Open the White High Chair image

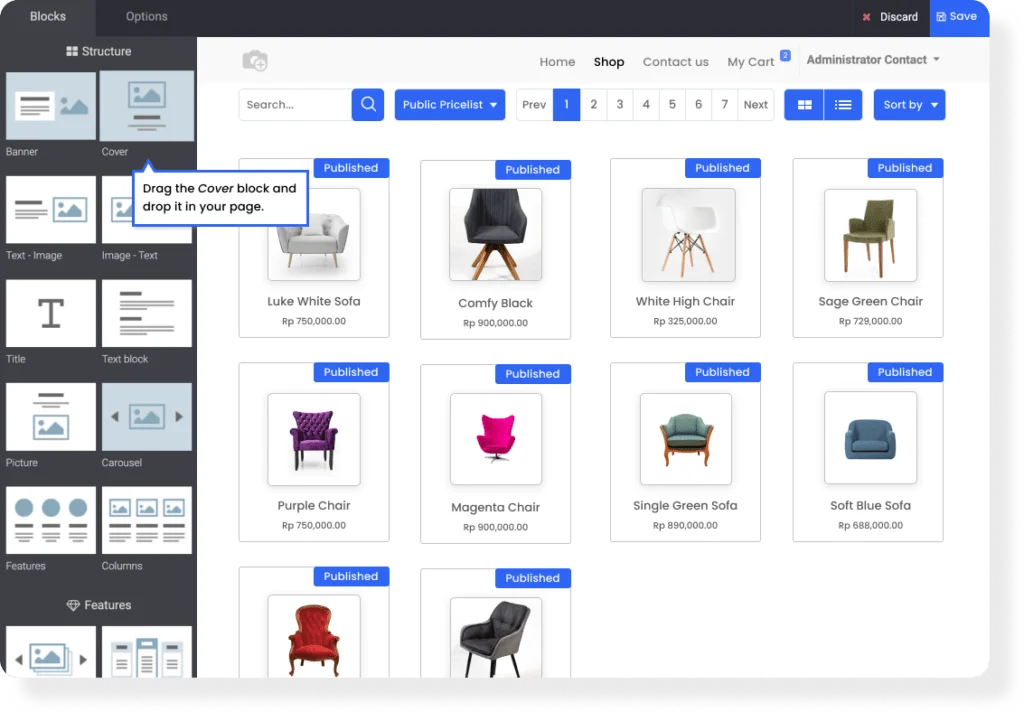(688, 235)
